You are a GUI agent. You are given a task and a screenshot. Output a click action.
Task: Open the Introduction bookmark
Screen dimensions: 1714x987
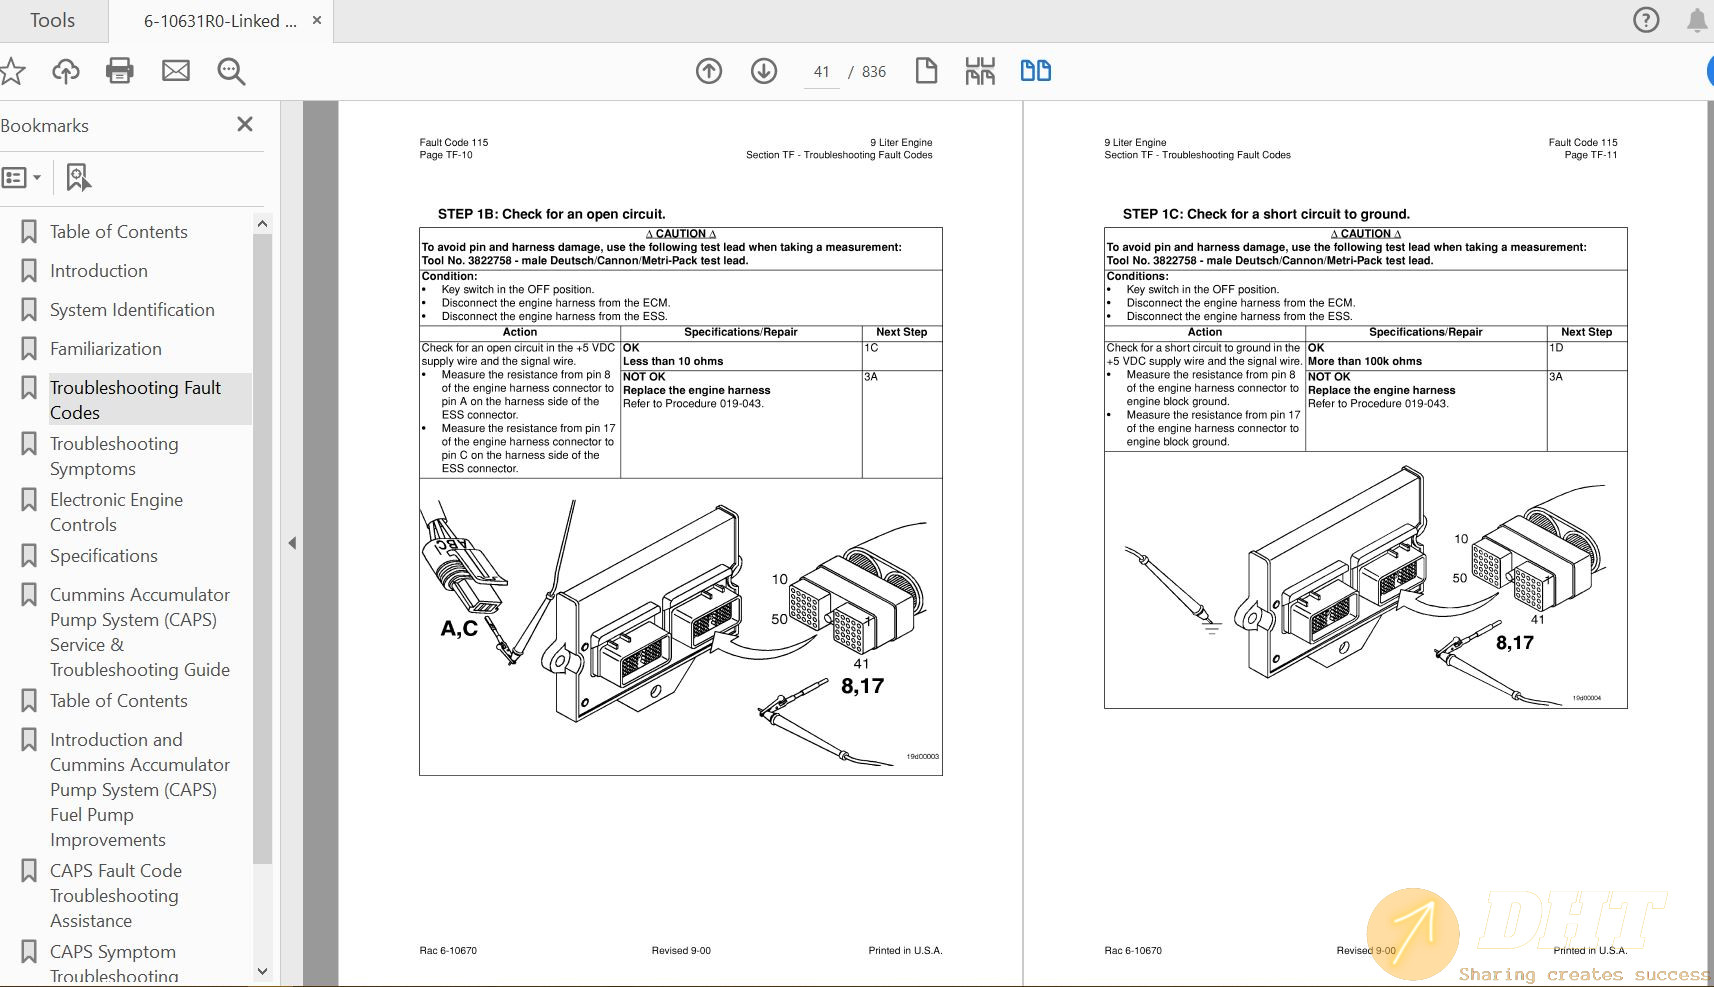pyautogui.click(x=99, y=271)
